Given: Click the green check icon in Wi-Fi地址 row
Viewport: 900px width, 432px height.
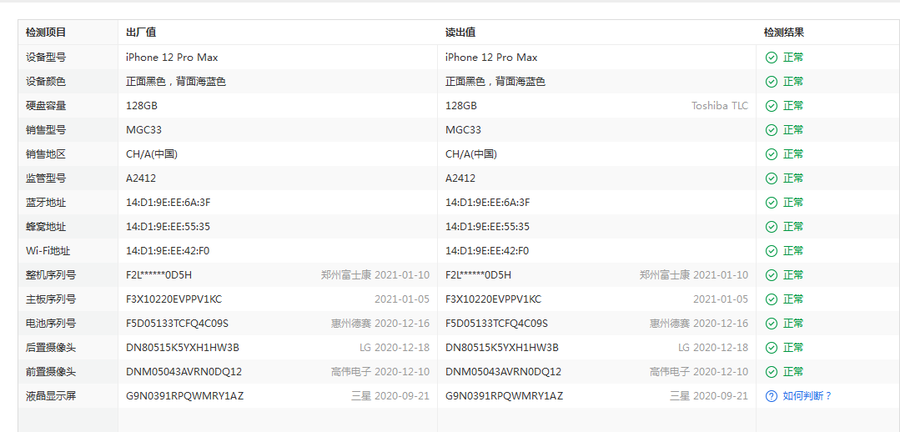Looking at the screenshot, I should [x=771, y=251].
